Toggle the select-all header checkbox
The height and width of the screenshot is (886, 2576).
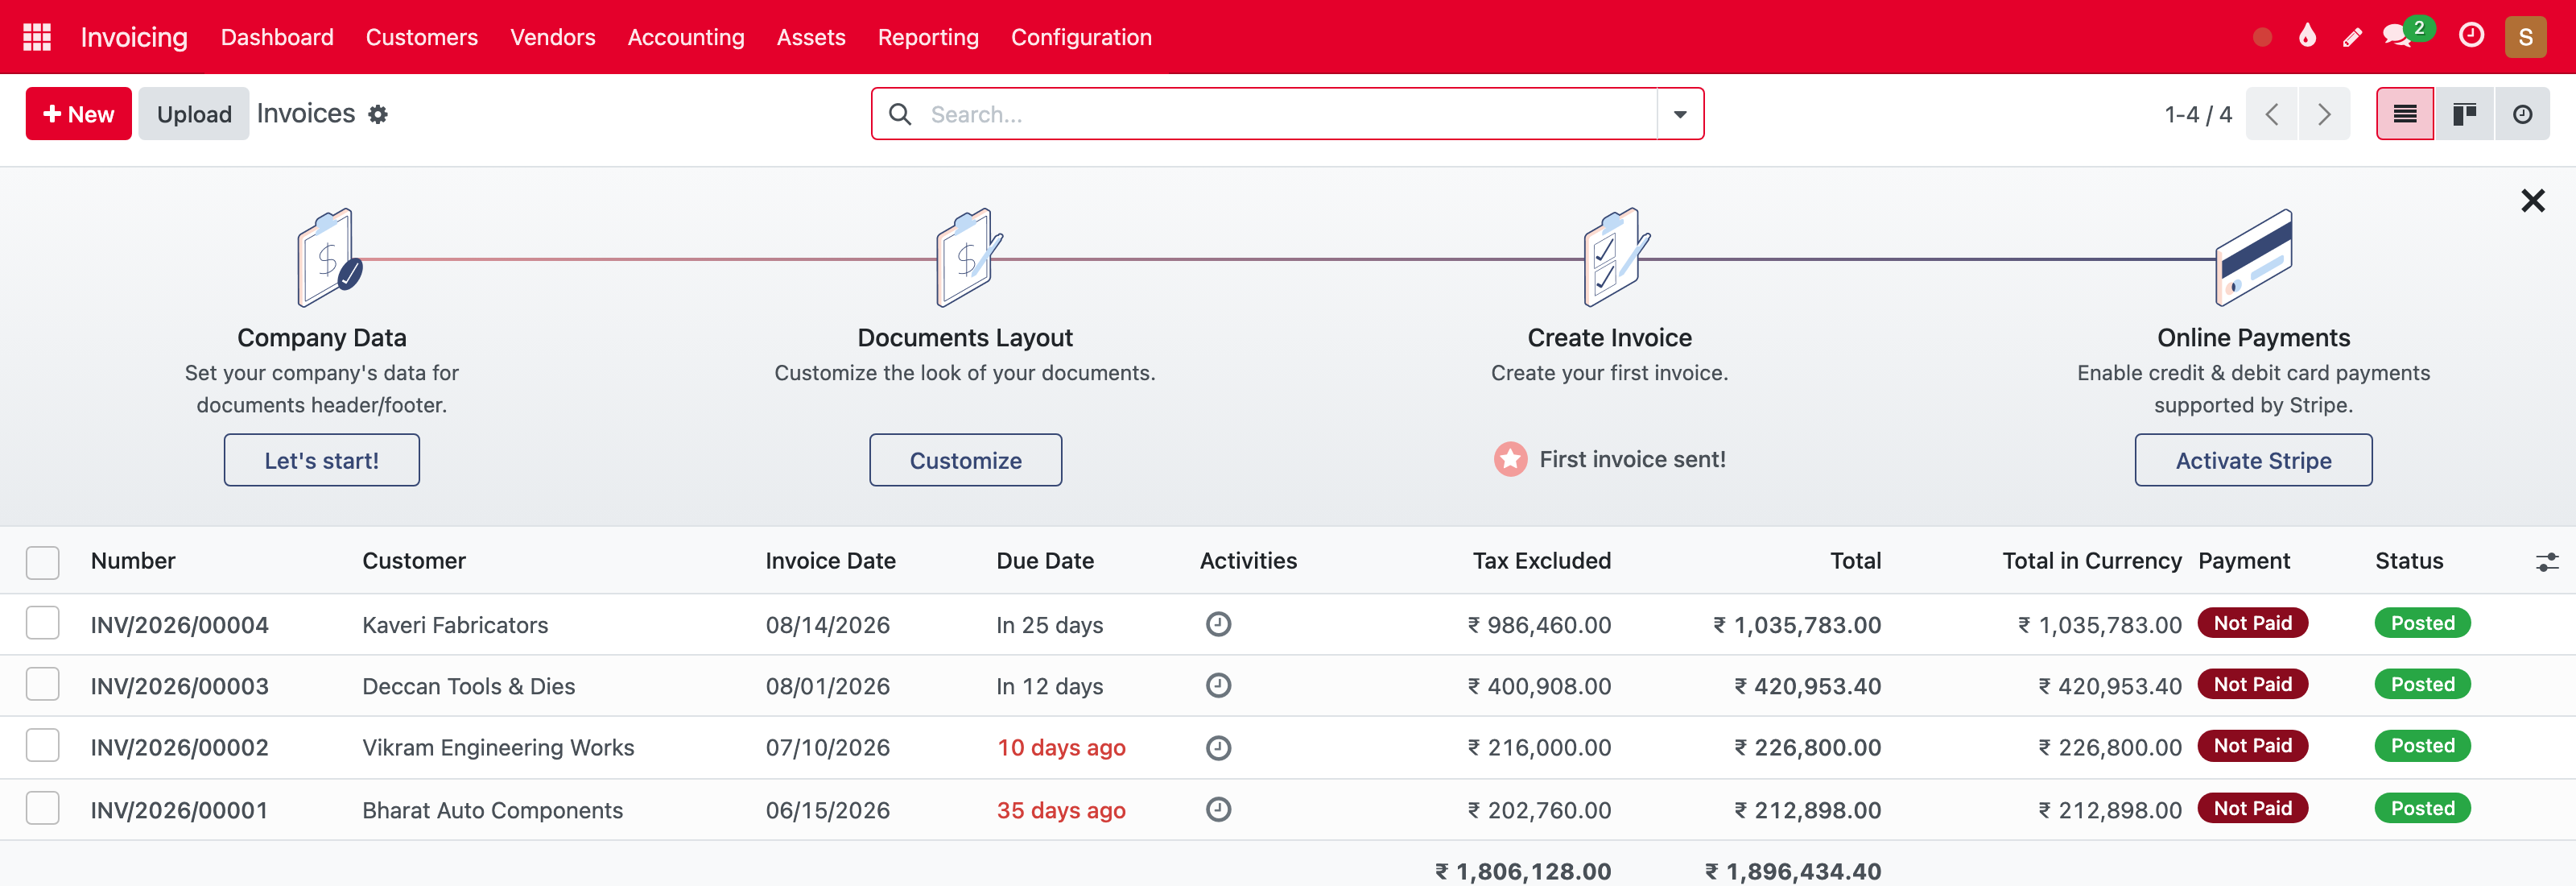[42, 562]
